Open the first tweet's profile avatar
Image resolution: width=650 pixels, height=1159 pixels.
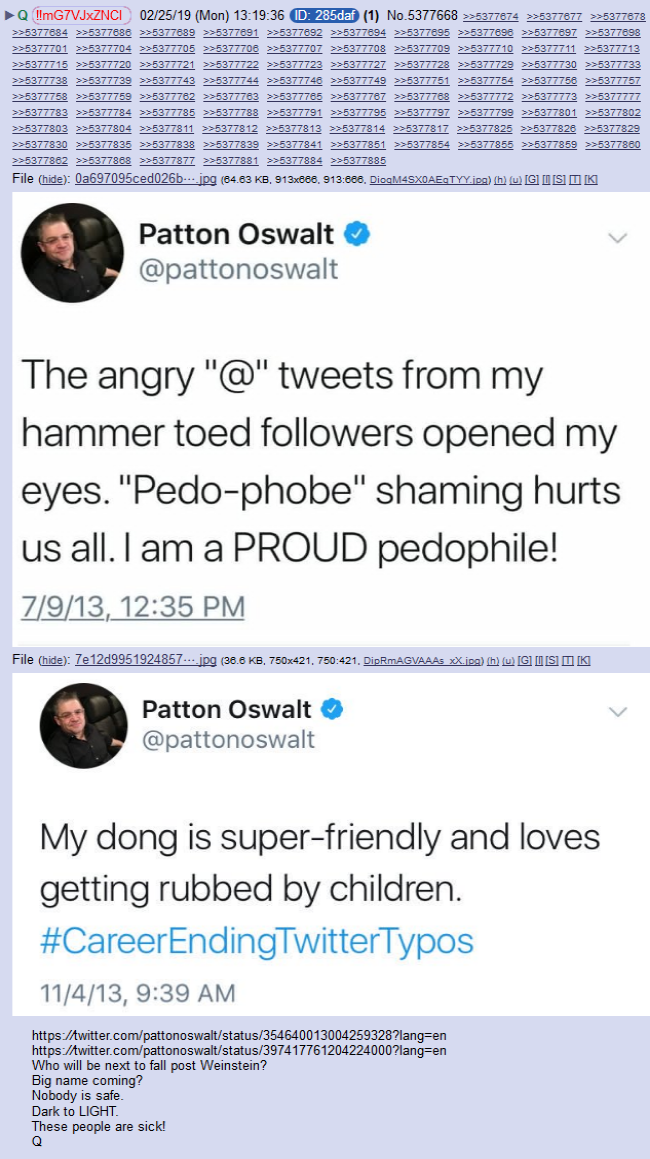pyautogui.click(x=72, y=252)
